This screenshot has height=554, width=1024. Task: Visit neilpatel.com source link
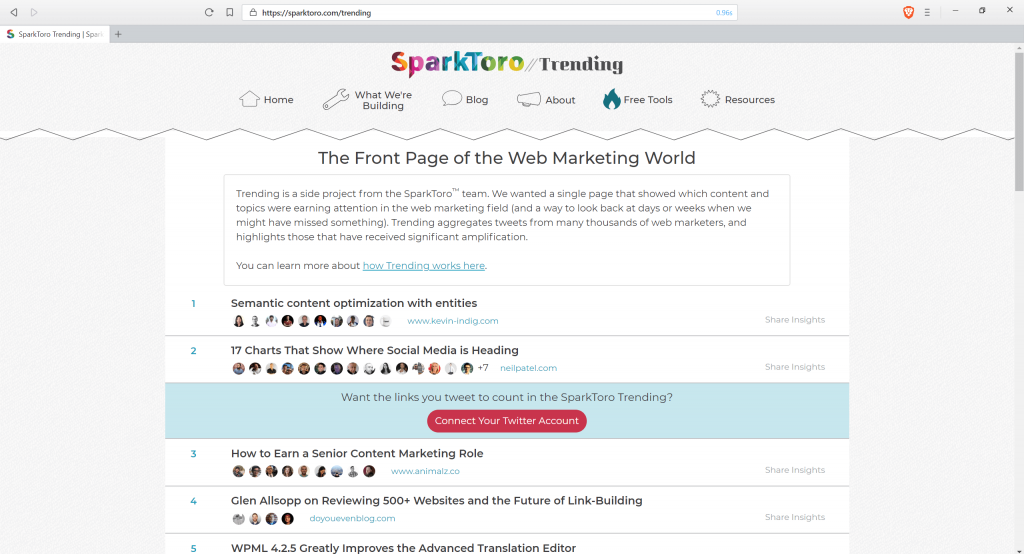point(528,368)
